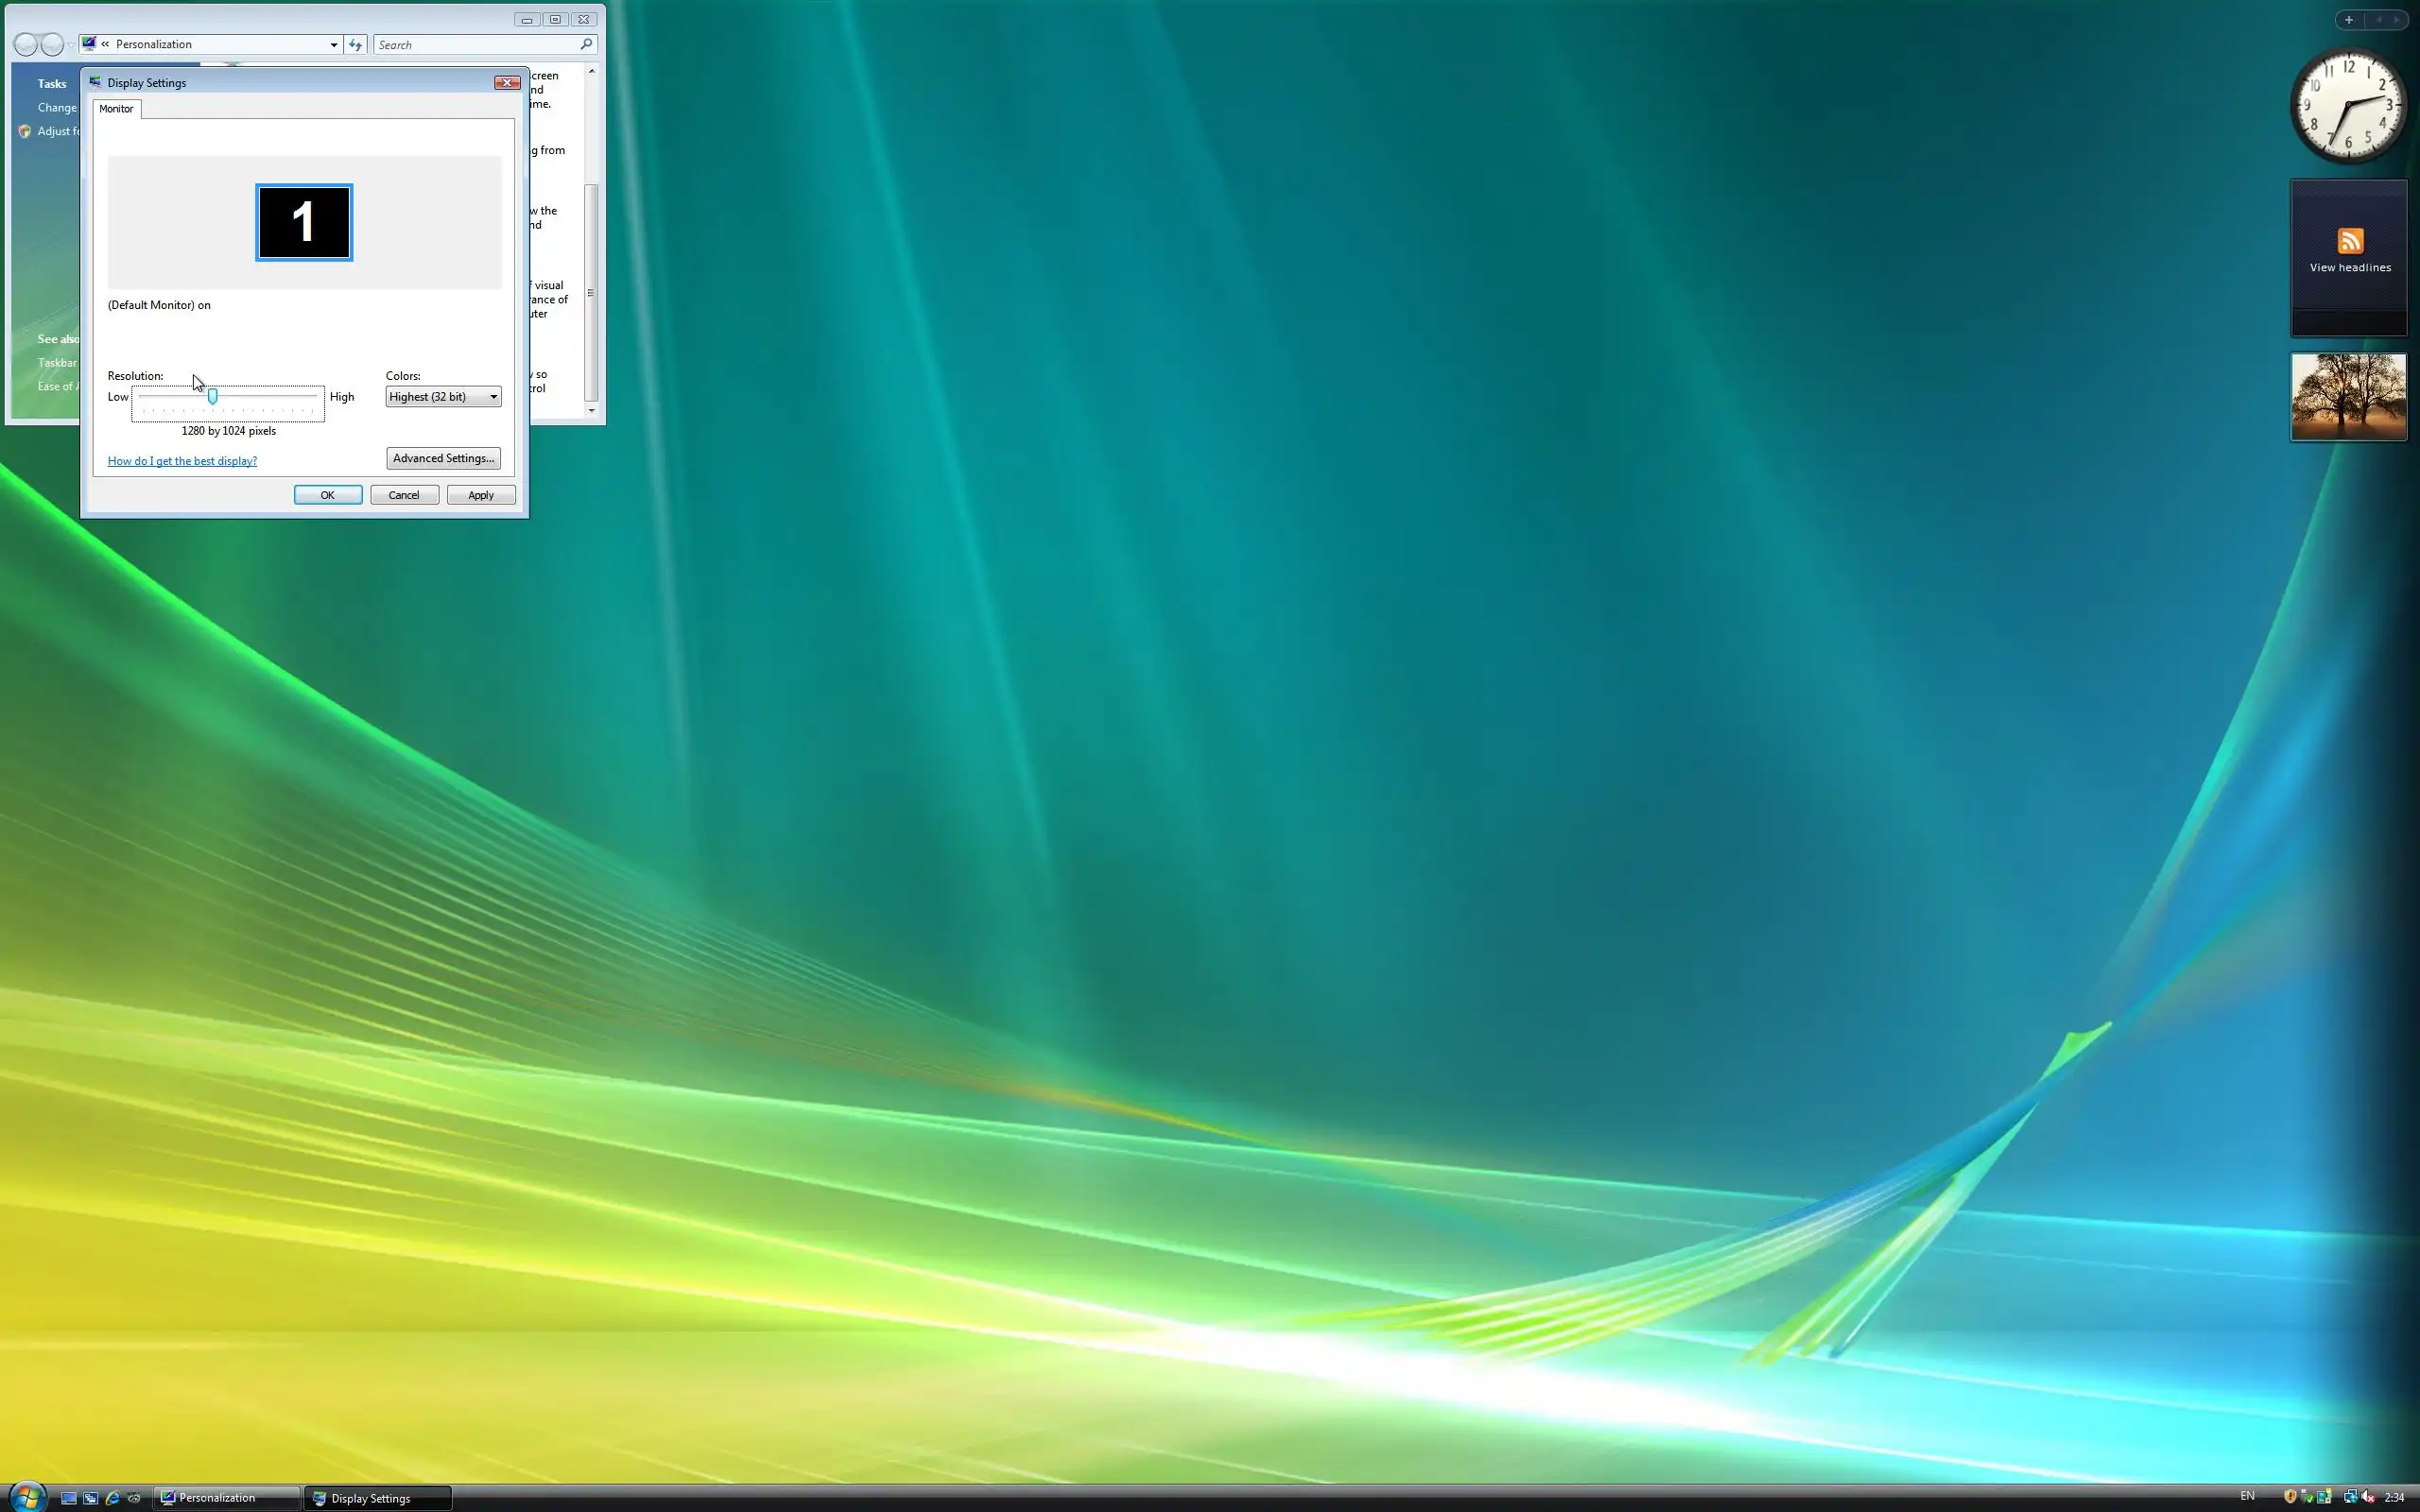This screenshot has width=2420, height=1512.
Task: Open the Windows Start orb
Action: [27, 1496]
